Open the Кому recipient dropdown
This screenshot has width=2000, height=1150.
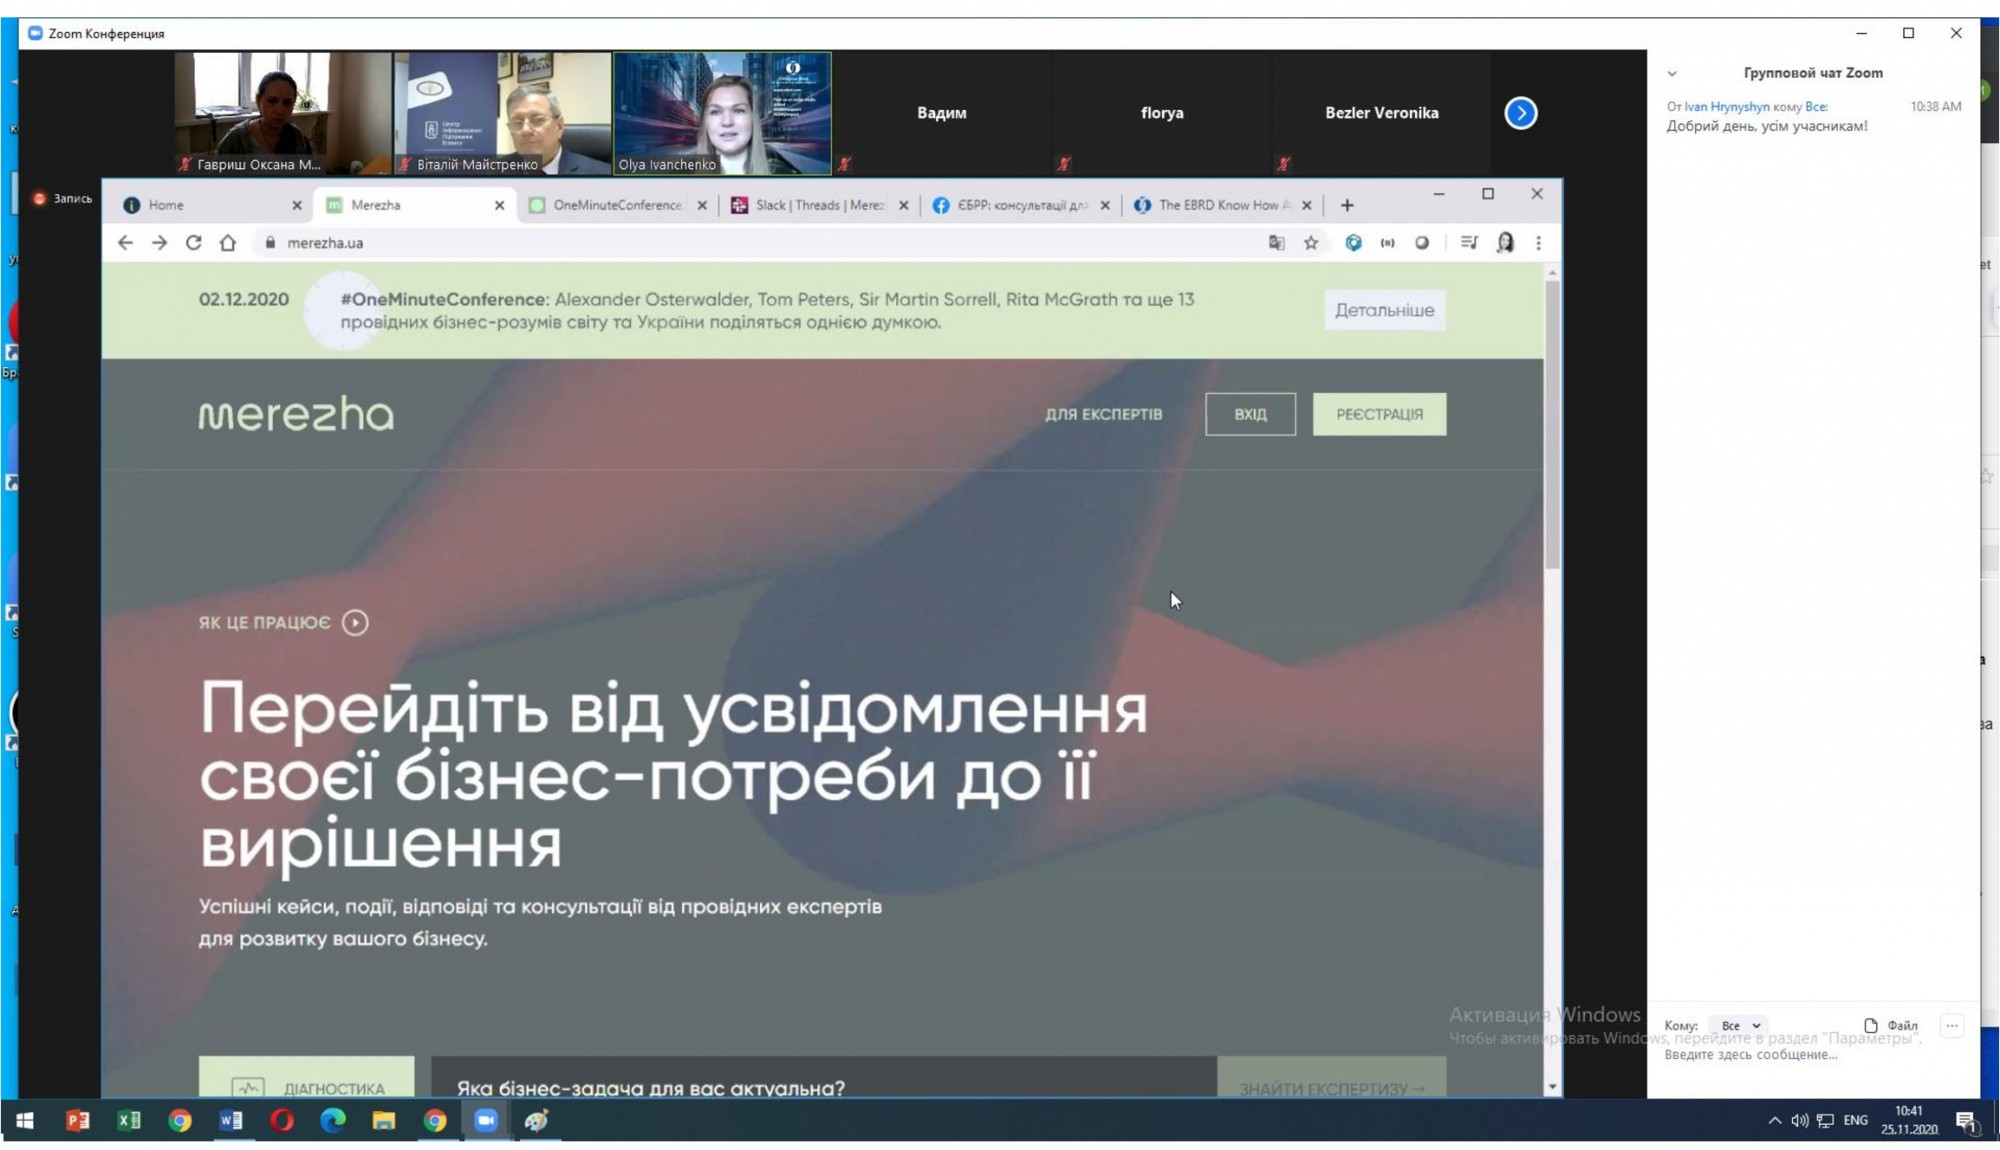1741,1026
